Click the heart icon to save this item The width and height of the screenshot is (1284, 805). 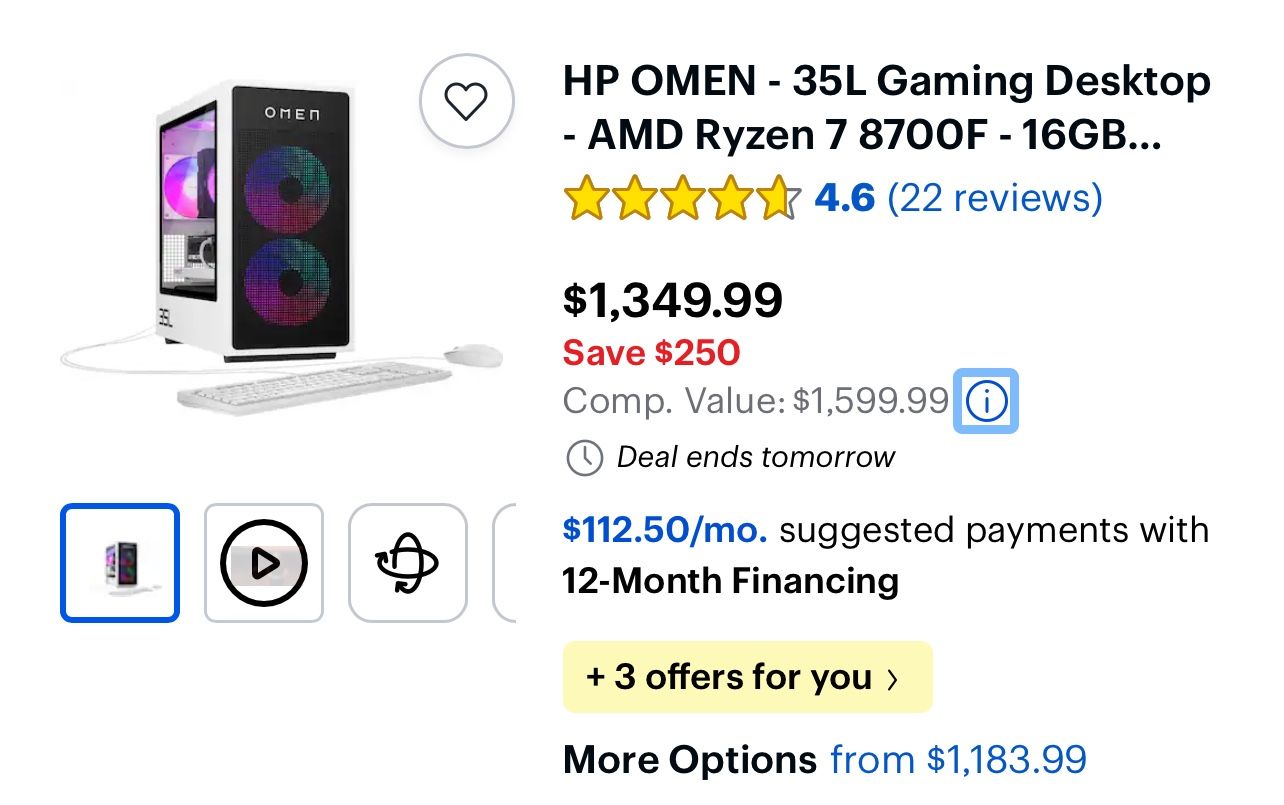tap(466, 101)
